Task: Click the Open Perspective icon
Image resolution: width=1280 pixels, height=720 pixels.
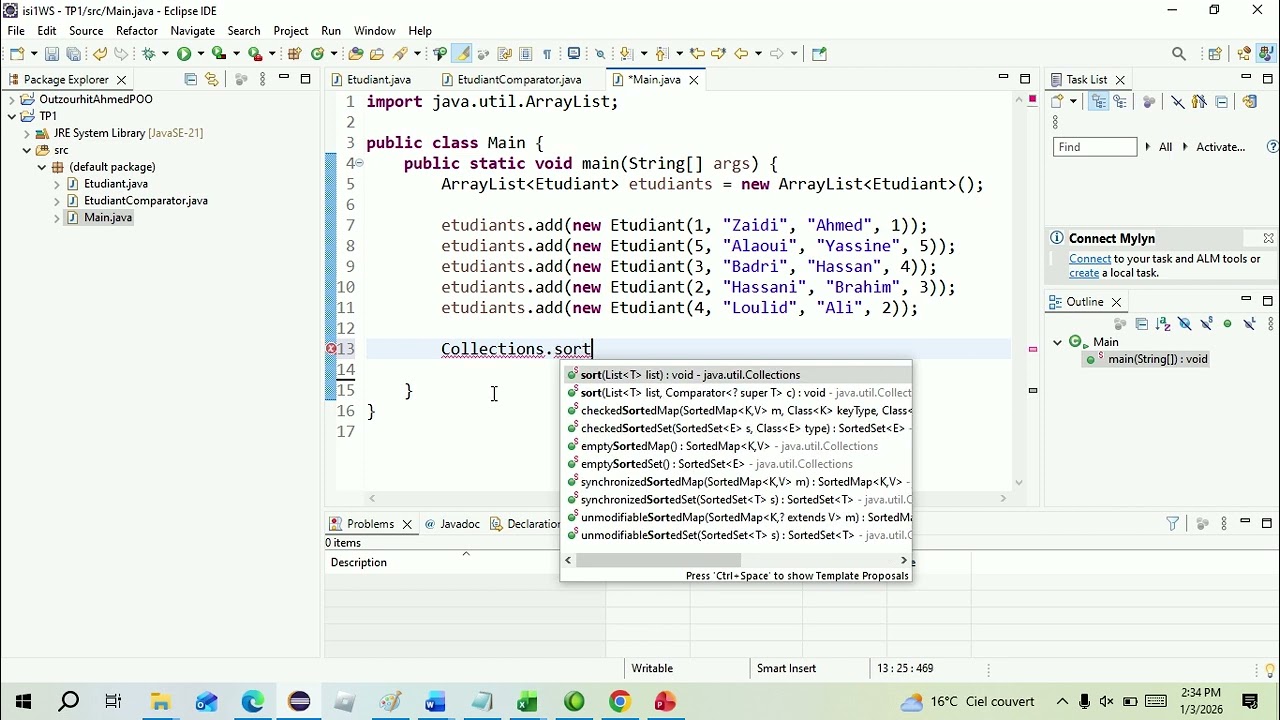Action: click(x=1215, y=54)
